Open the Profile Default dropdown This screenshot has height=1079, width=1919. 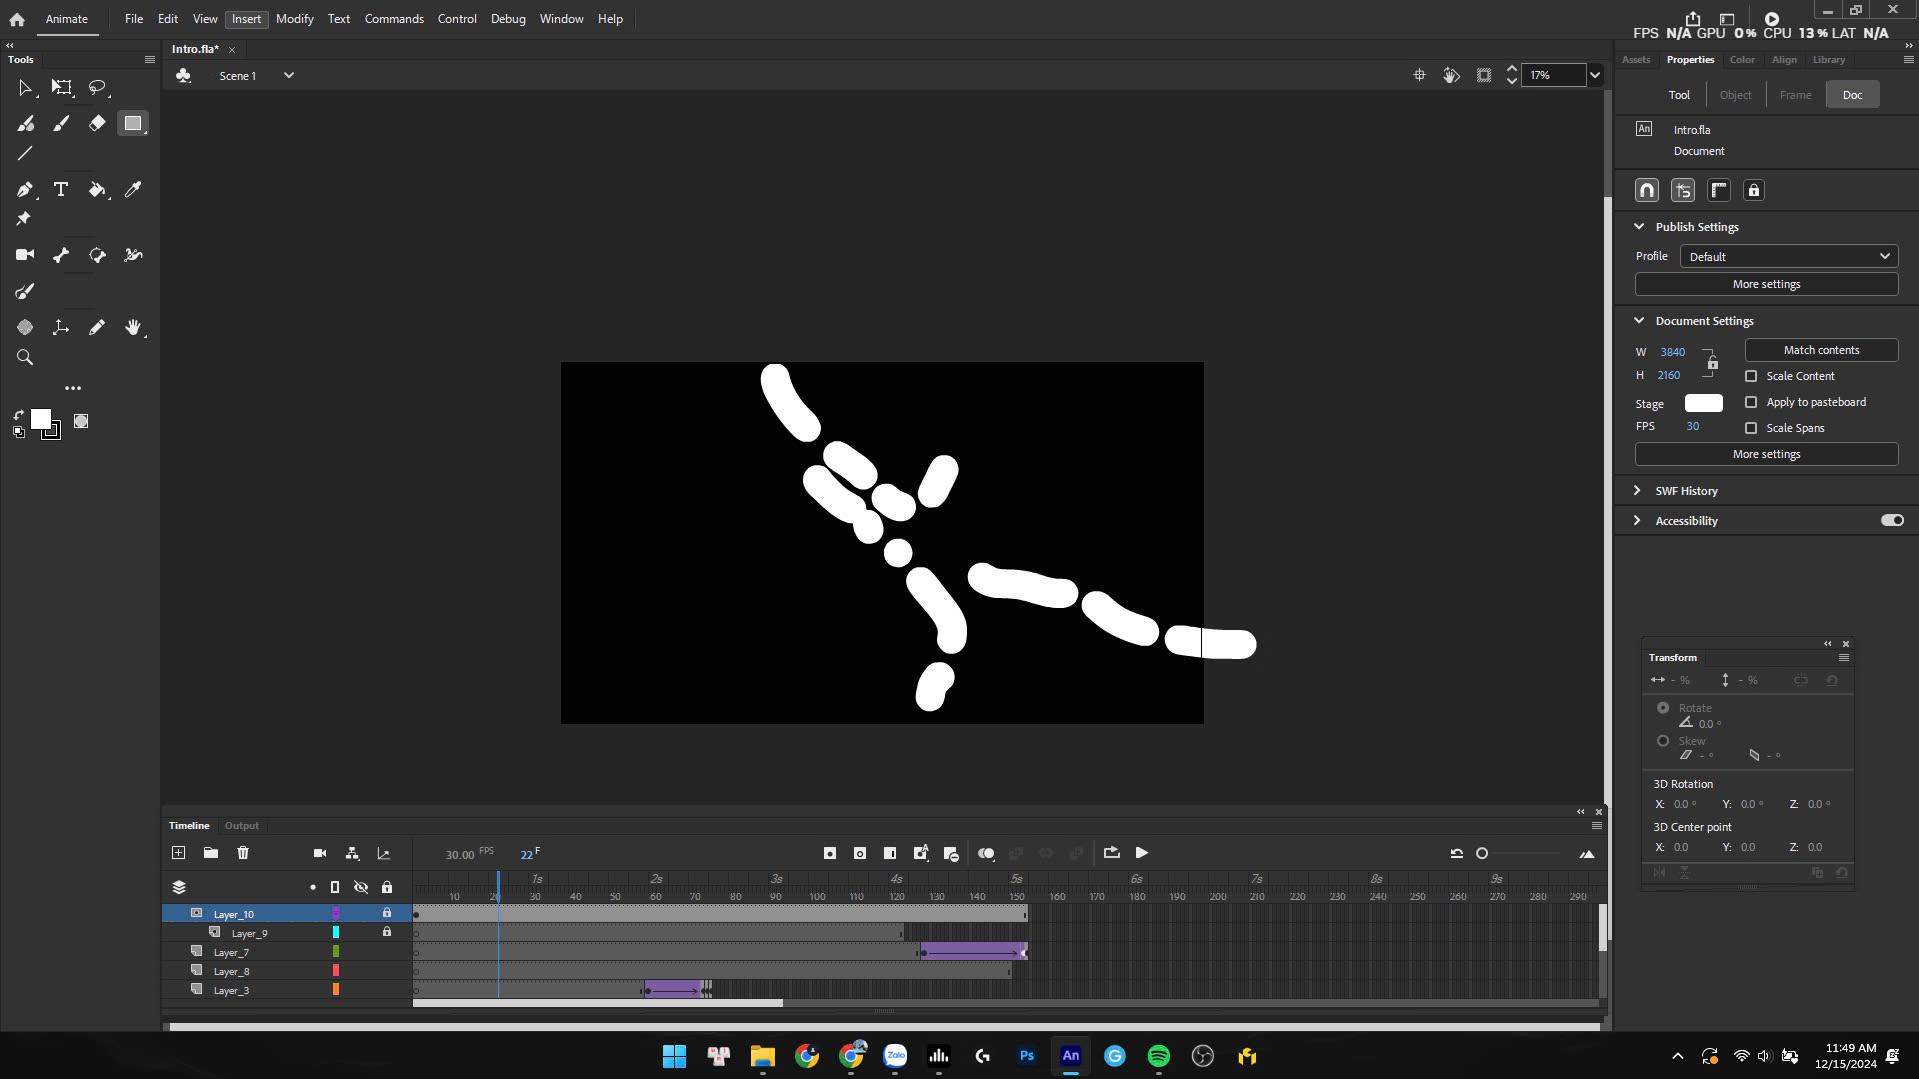[1788, 256]
